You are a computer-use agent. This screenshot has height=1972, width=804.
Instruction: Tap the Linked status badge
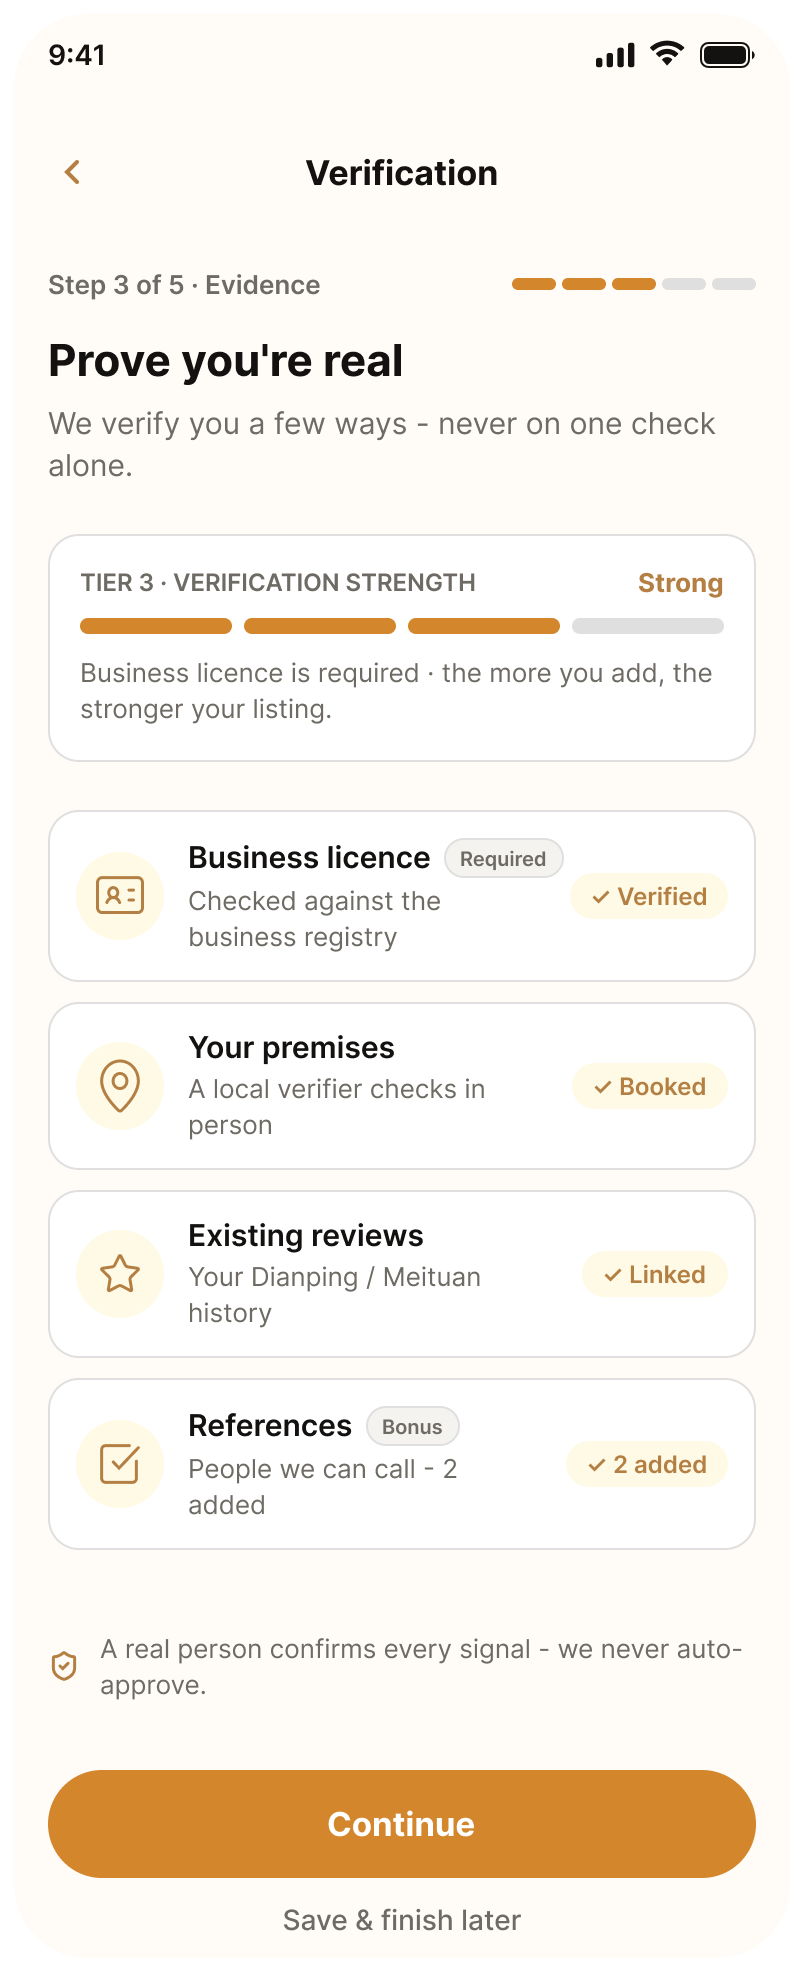[655, 1274]
